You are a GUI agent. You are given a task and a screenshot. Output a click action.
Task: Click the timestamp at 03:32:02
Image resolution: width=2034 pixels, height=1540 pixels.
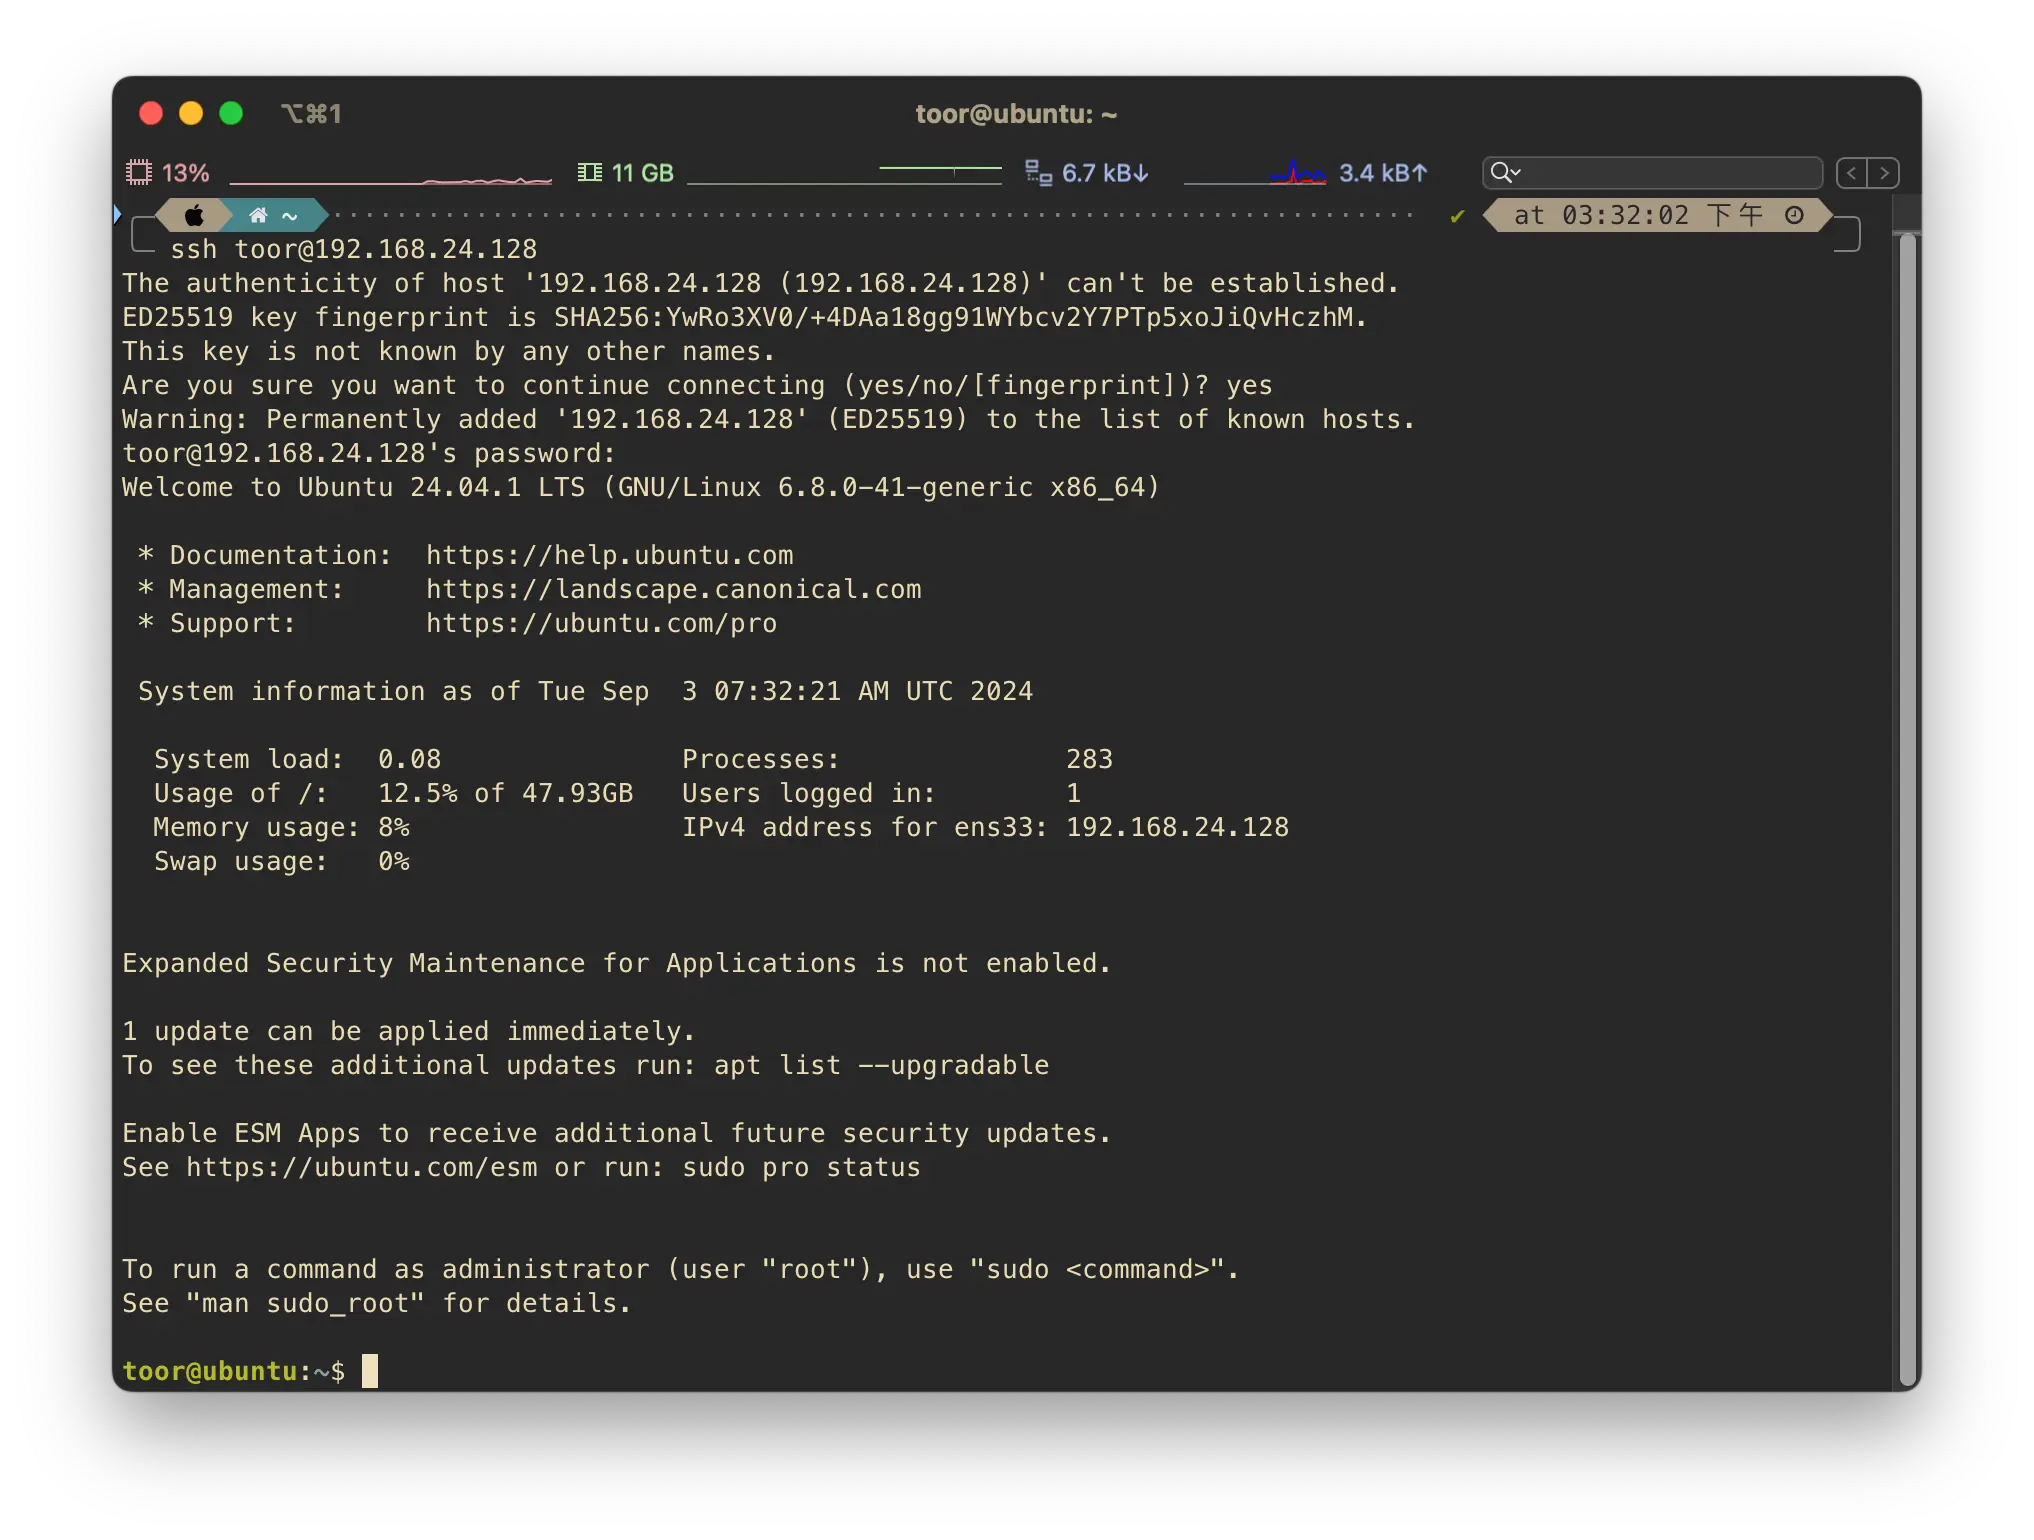coord(1625,215)
